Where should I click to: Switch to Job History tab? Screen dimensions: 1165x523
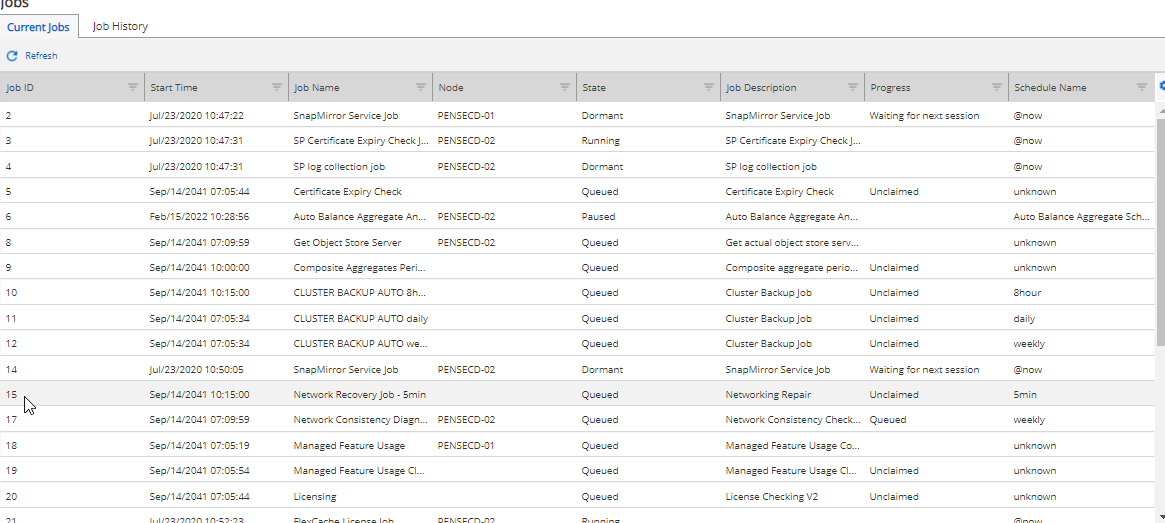[120, 26]
